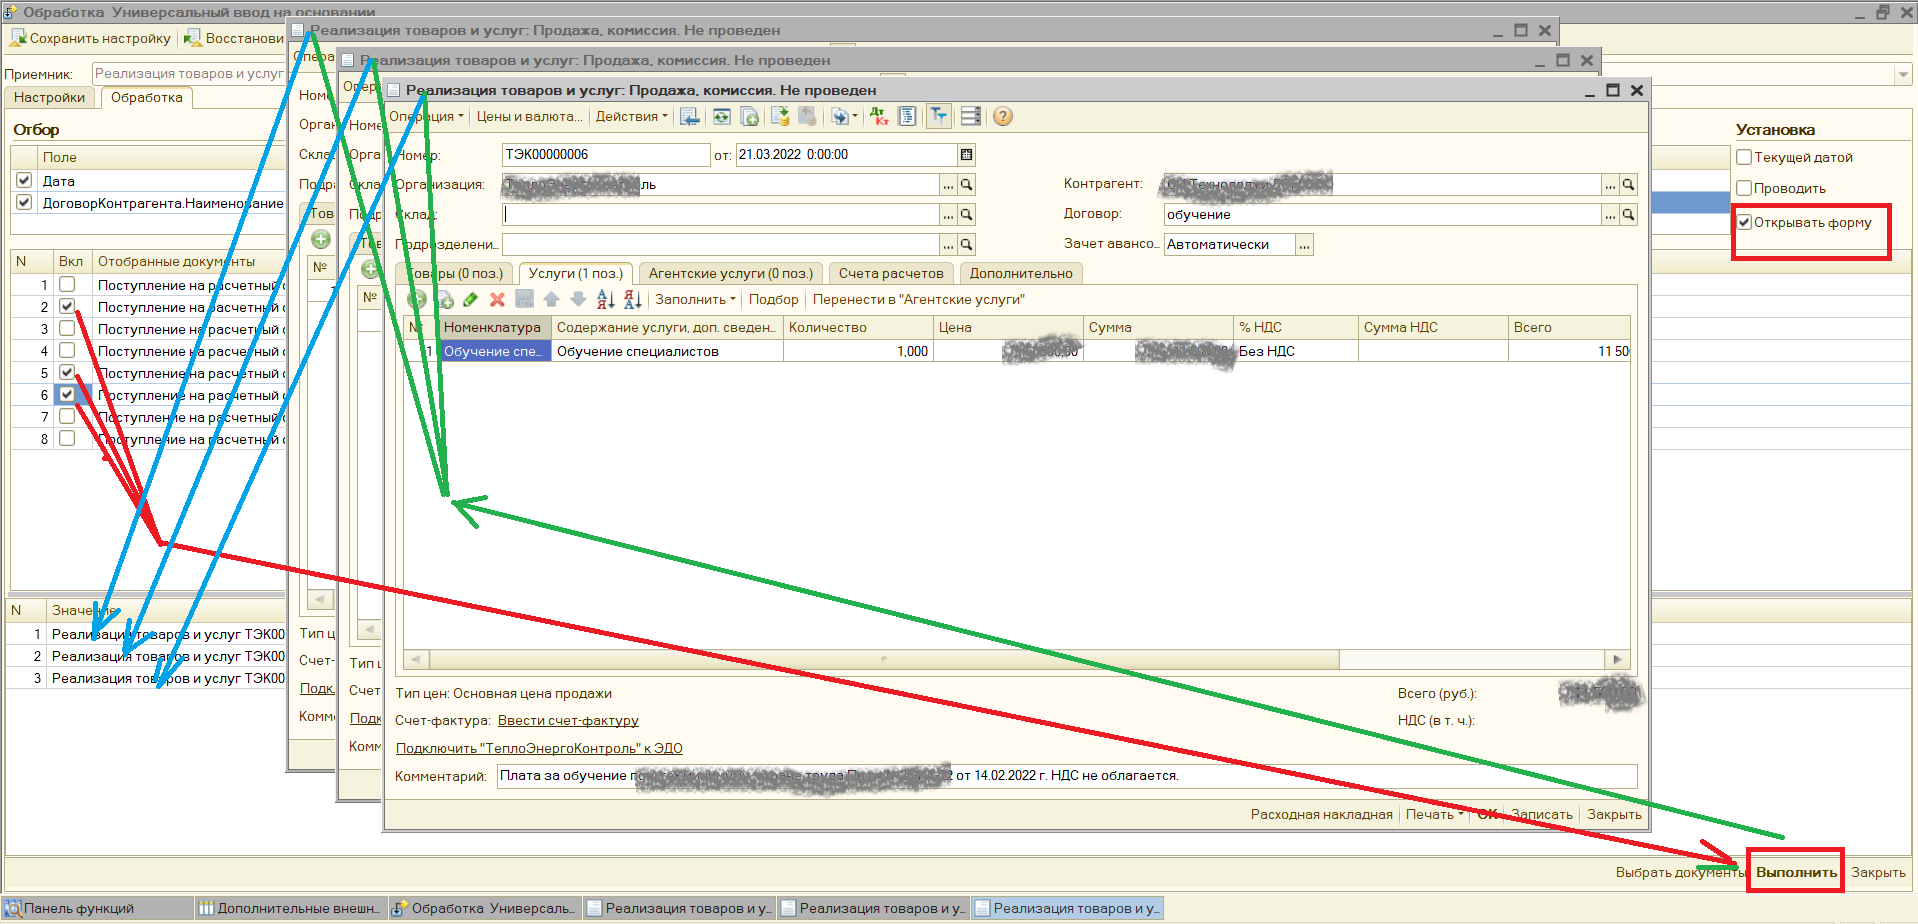The height and width of the screenshot is (924, 1918).
Task: Click ellipsis selector for Контрагент field
Action: [x=1610, y=185]
